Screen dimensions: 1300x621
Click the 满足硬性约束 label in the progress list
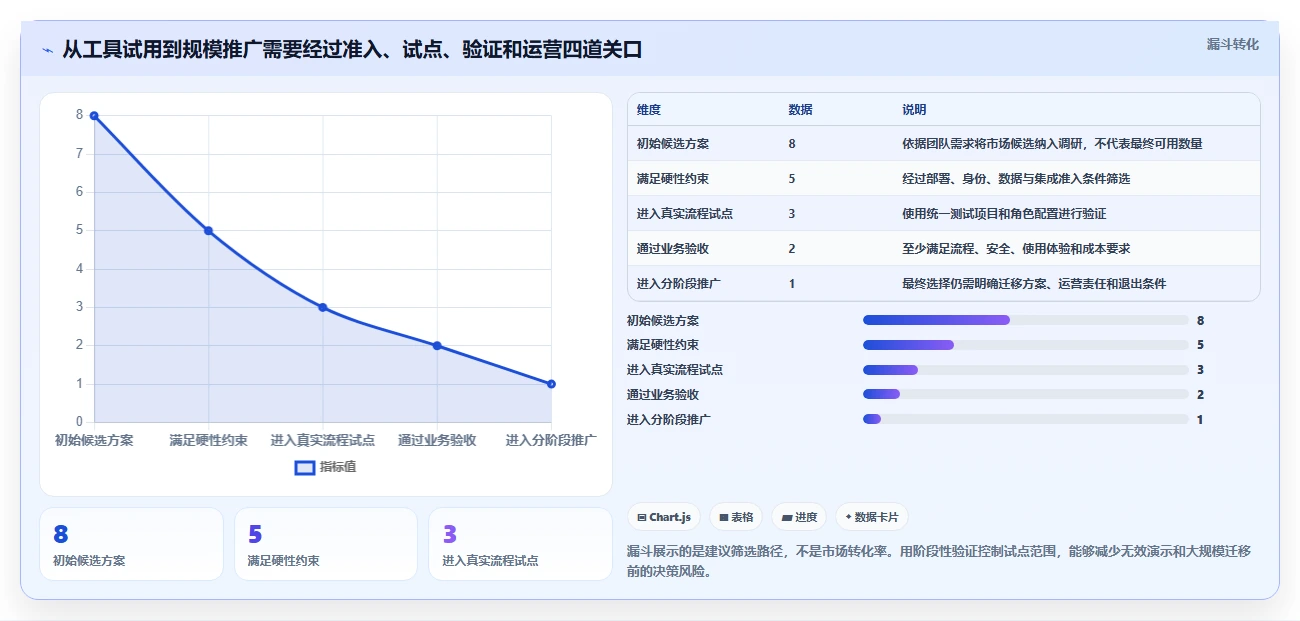point(663,345)
